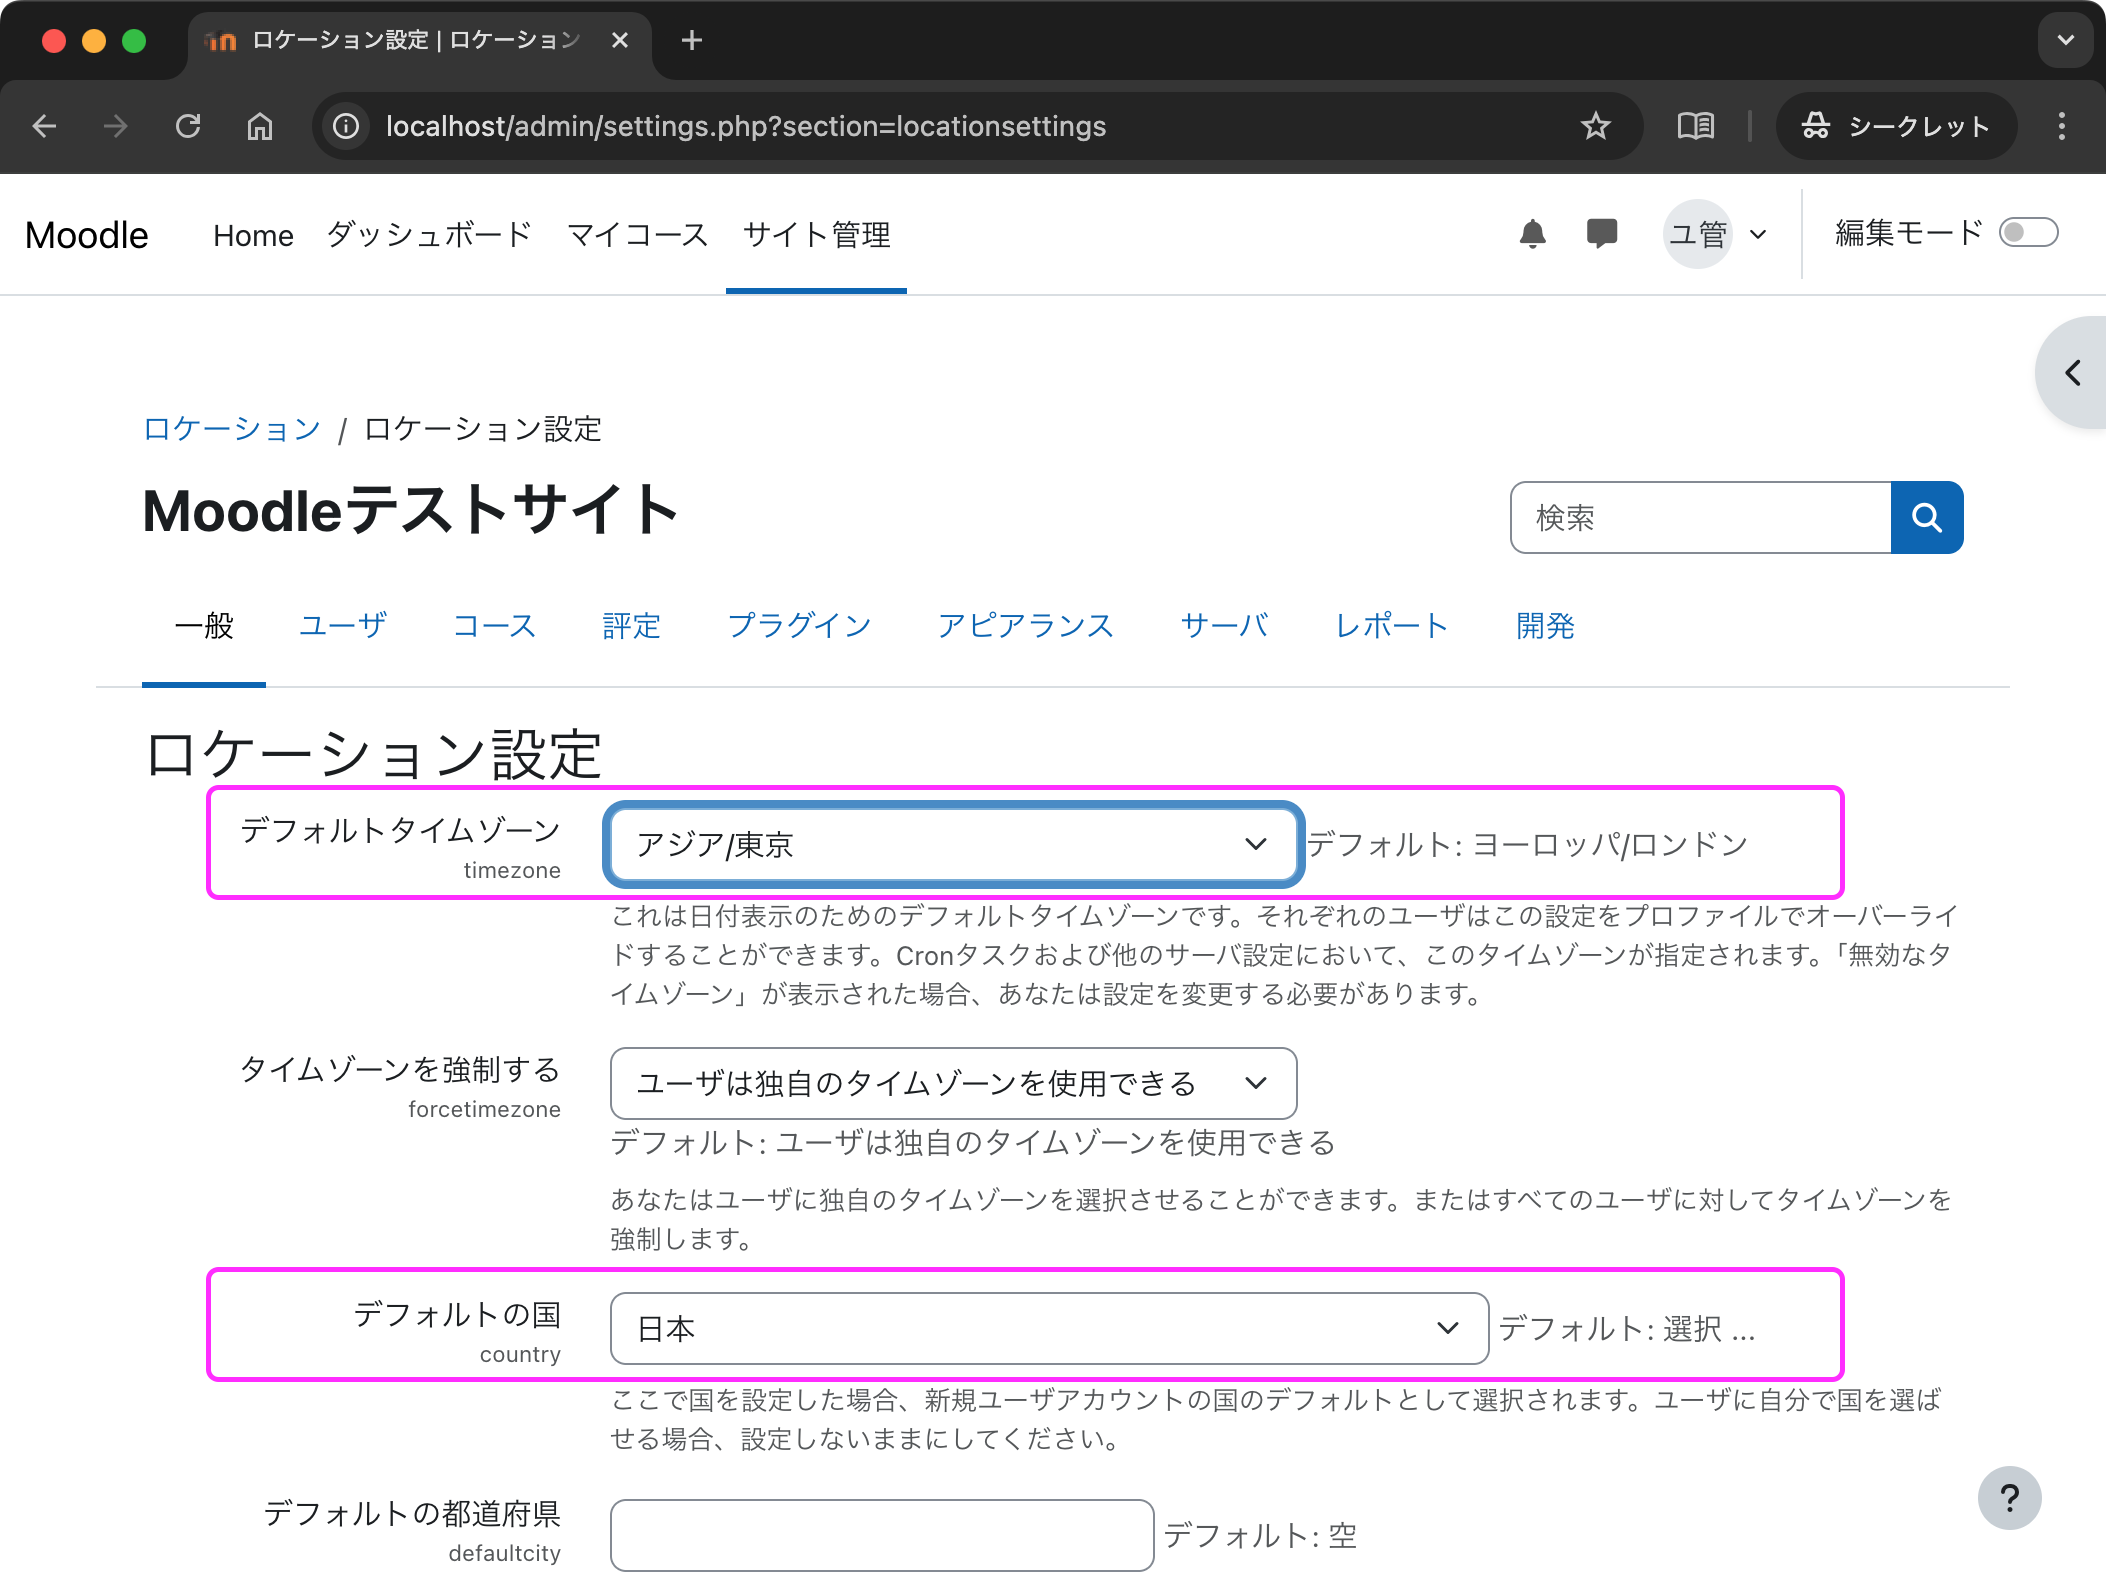Click the browser home icon
Image resolution: width=2106 pixels, height=1594 pixels.
(x=260, y=126)
